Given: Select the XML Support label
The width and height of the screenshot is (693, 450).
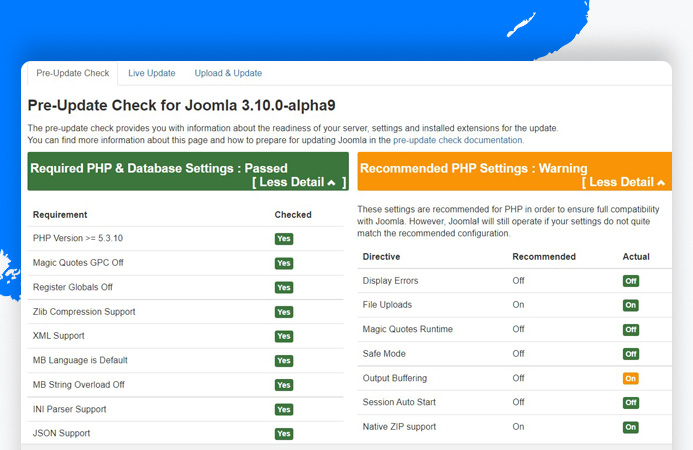Looking at the screenshot, I should pyautogui.click(x=59, y=336).
